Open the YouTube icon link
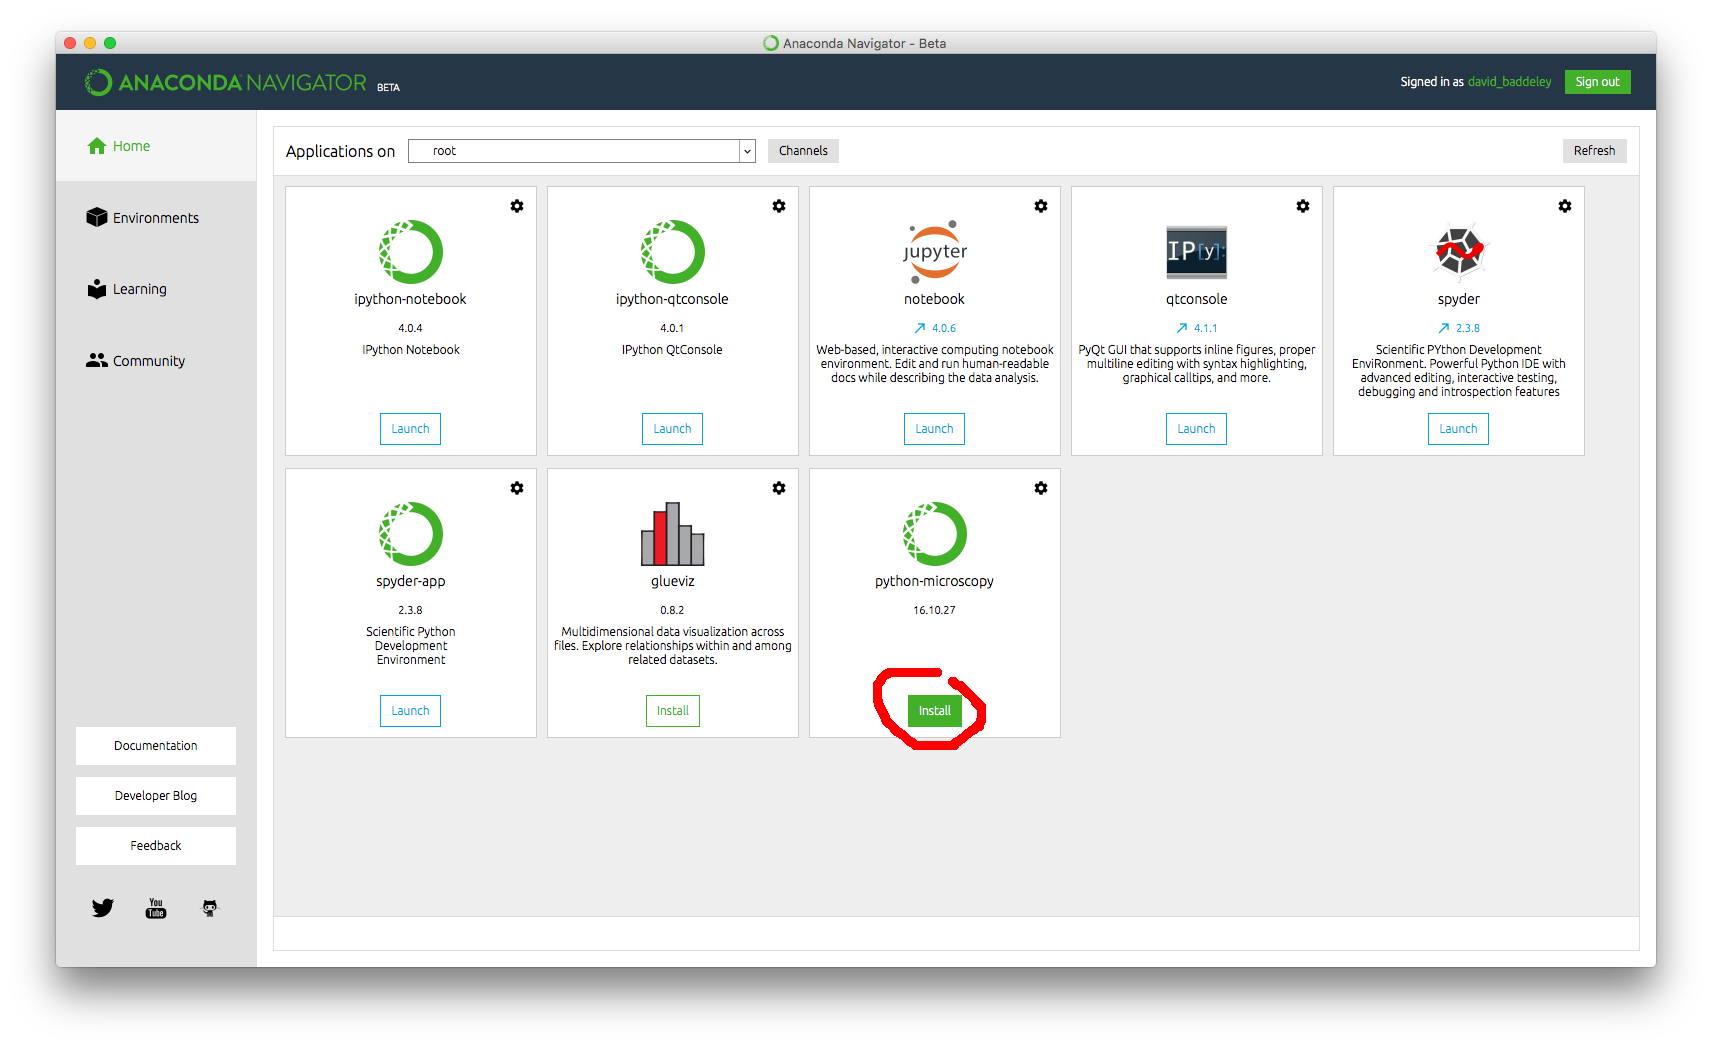 (x=156, y=908)
